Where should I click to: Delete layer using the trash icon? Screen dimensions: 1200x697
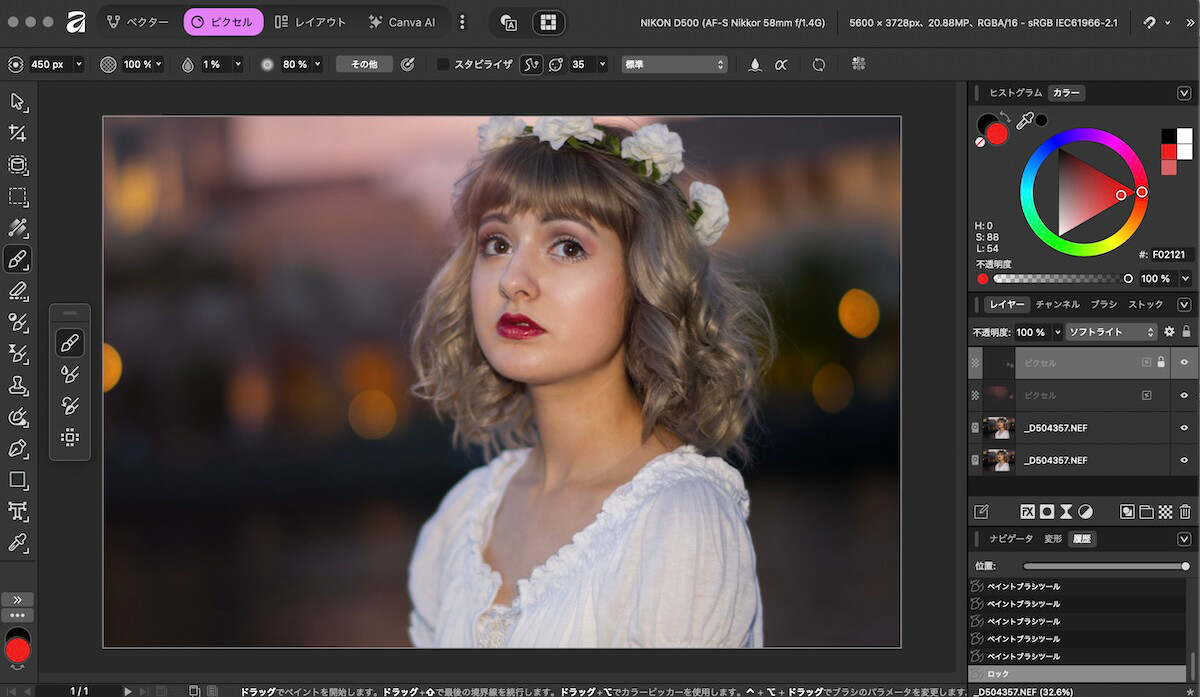coord(1185,511)
